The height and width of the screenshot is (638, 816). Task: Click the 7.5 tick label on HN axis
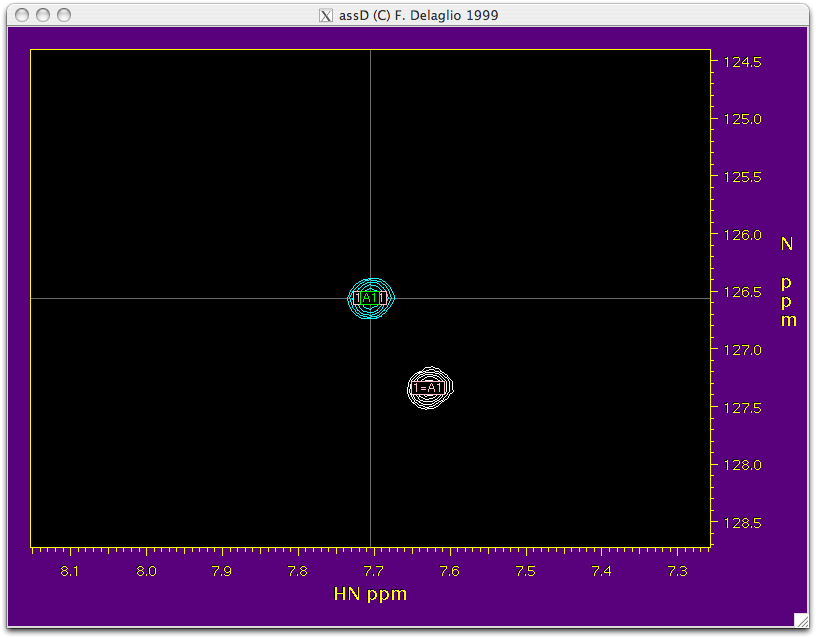pos(525,571)
